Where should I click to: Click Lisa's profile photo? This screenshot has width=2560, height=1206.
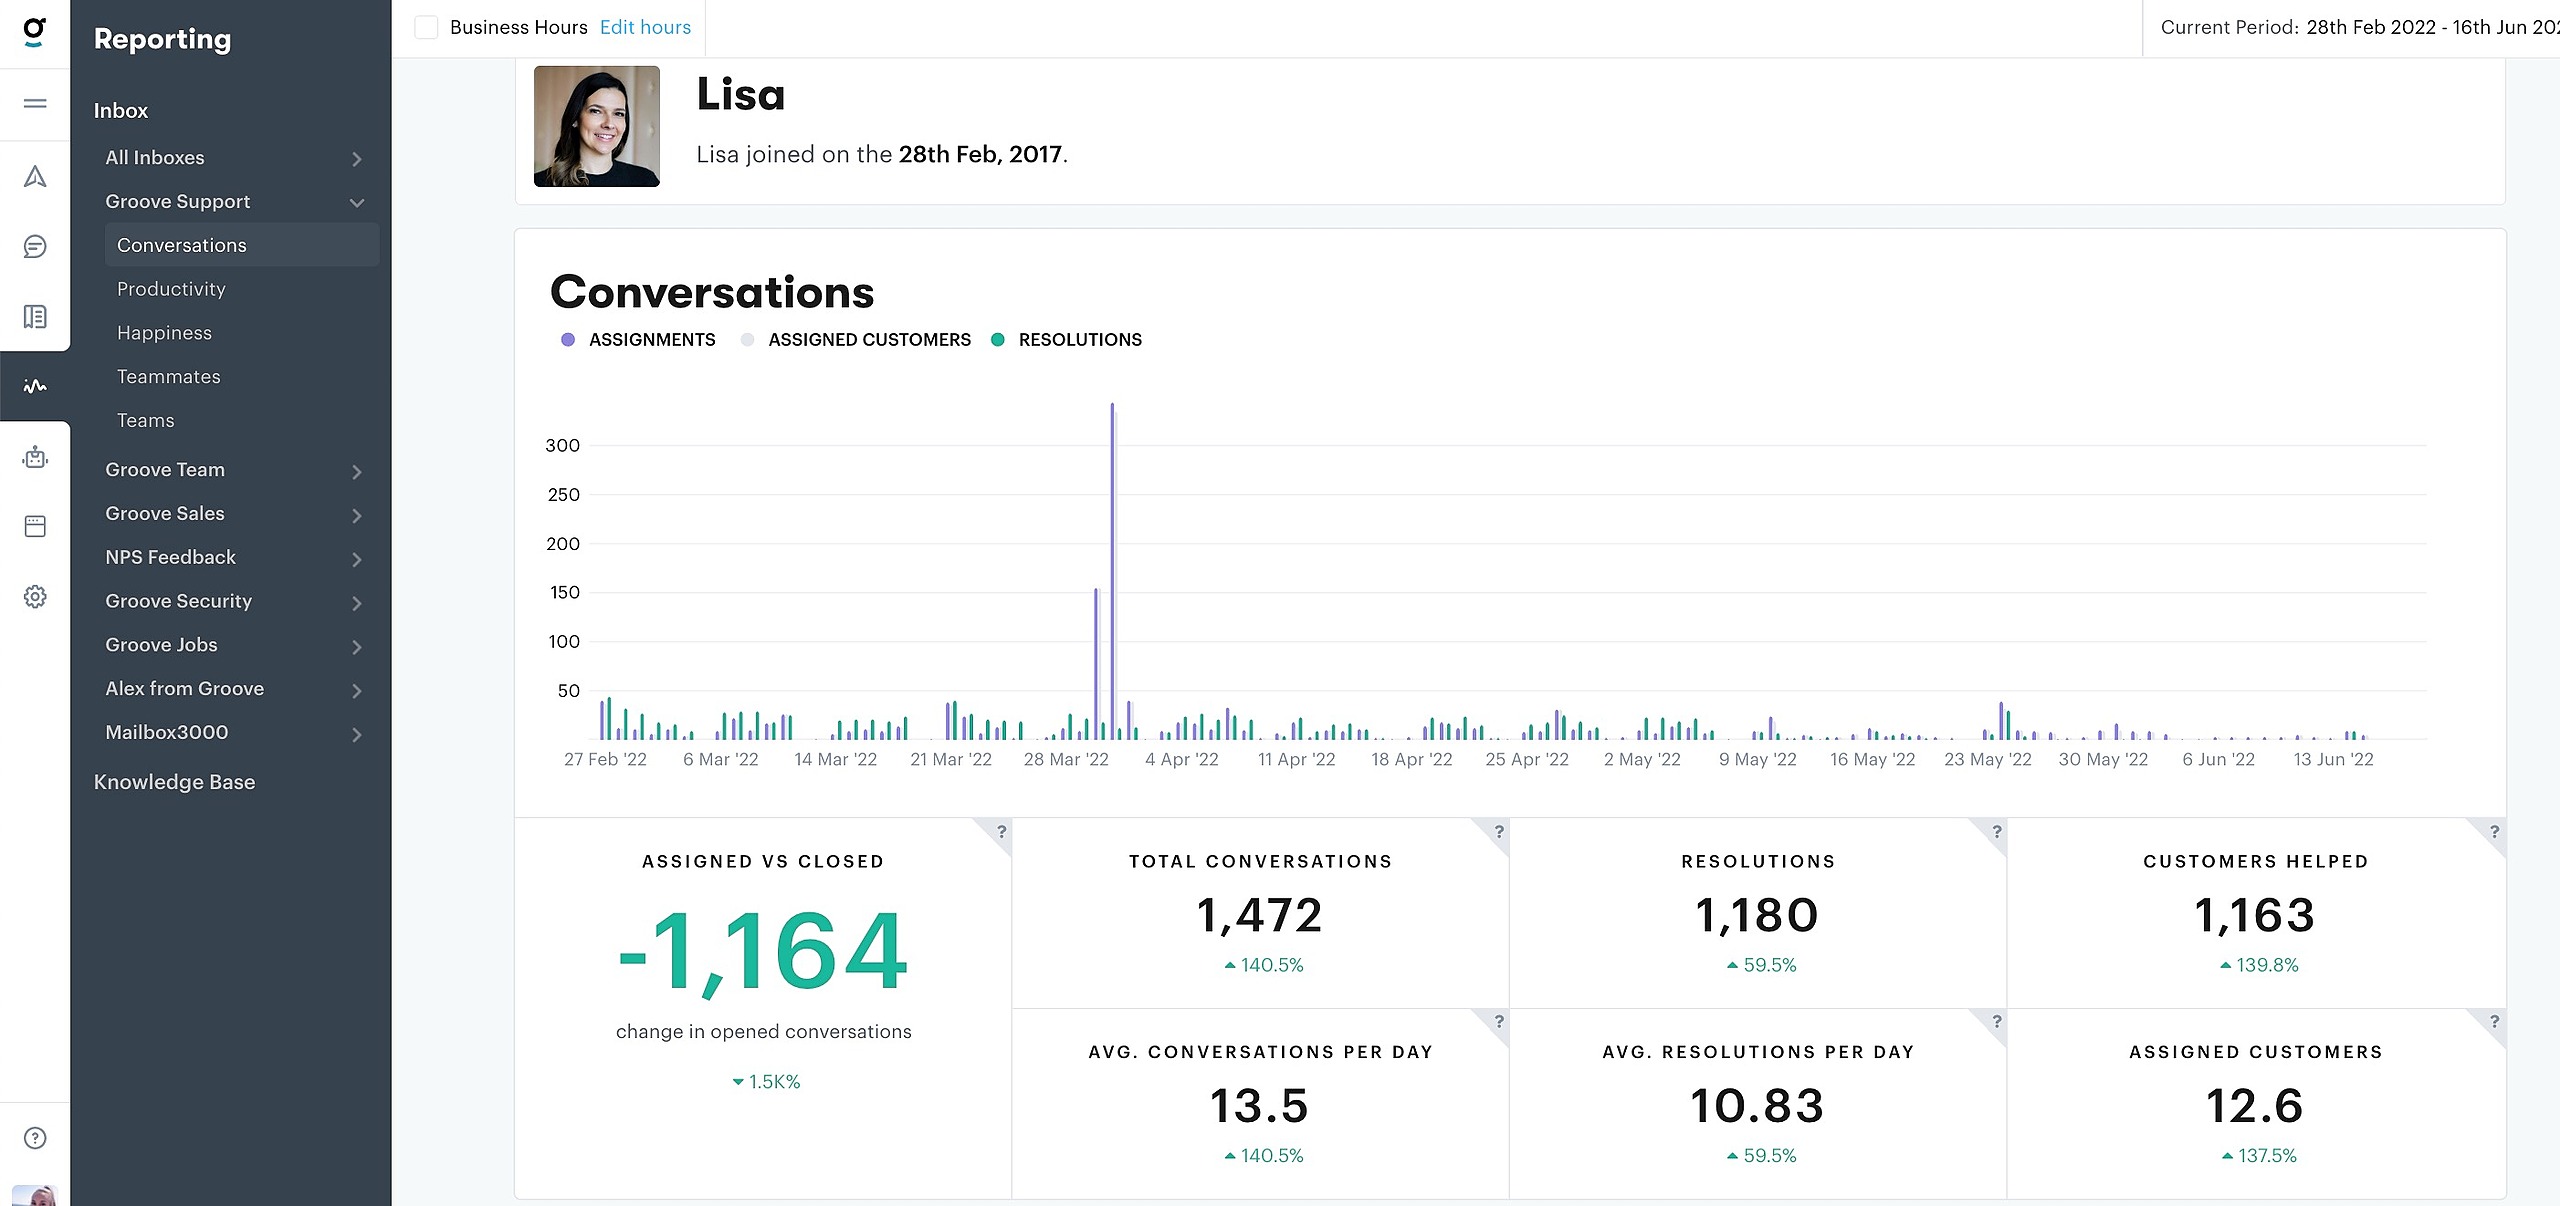(x=597, y=126)
